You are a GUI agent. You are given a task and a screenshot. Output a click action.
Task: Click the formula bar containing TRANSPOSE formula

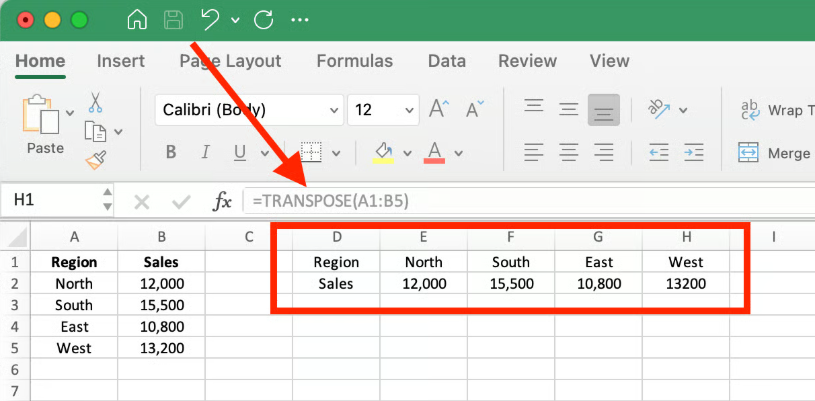tap(520, 201)
